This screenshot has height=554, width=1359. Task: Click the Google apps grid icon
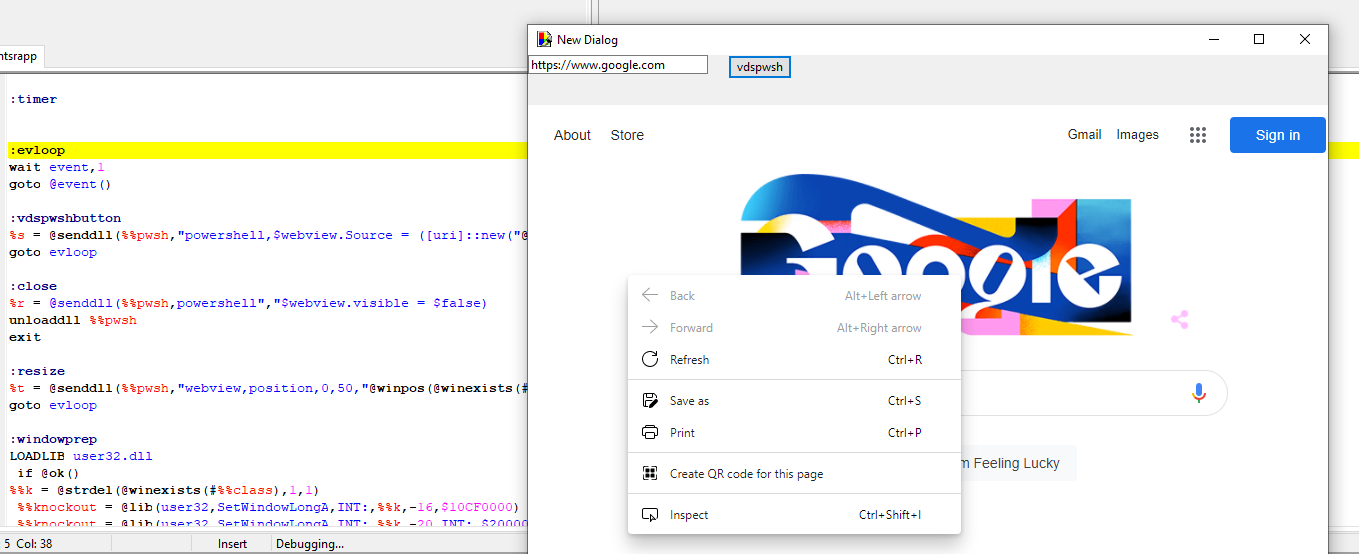tap(1198, 135)
